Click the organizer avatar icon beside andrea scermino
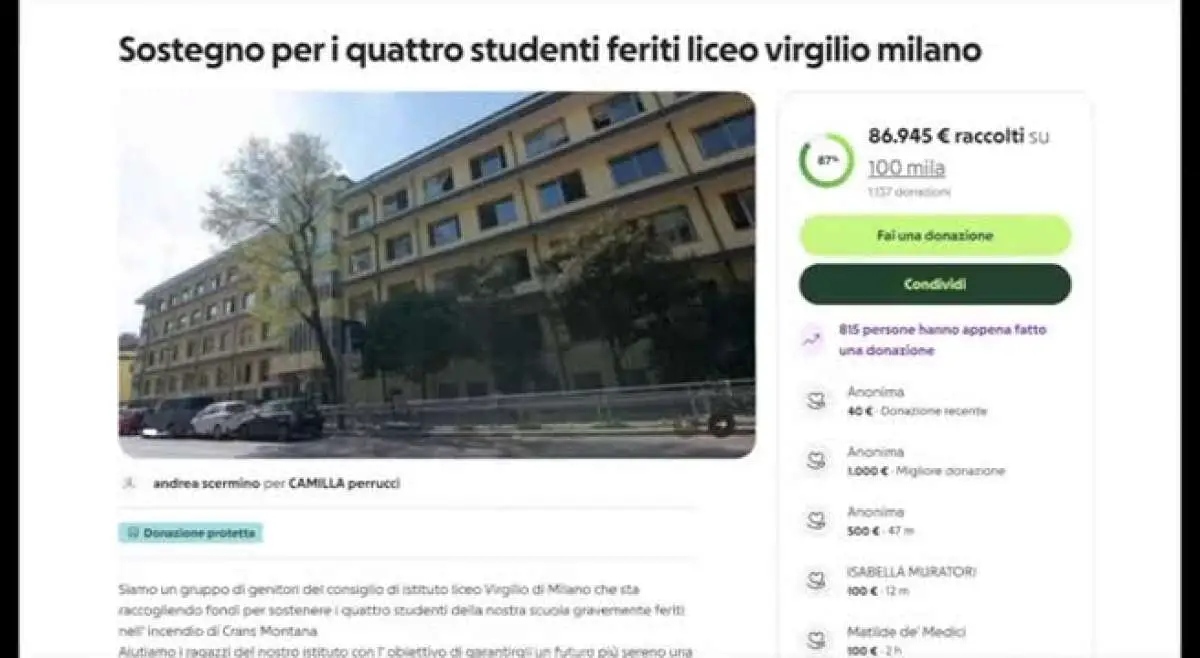Image resolution: width=1200 pixels, height=658 pixels. click(128, 483)
